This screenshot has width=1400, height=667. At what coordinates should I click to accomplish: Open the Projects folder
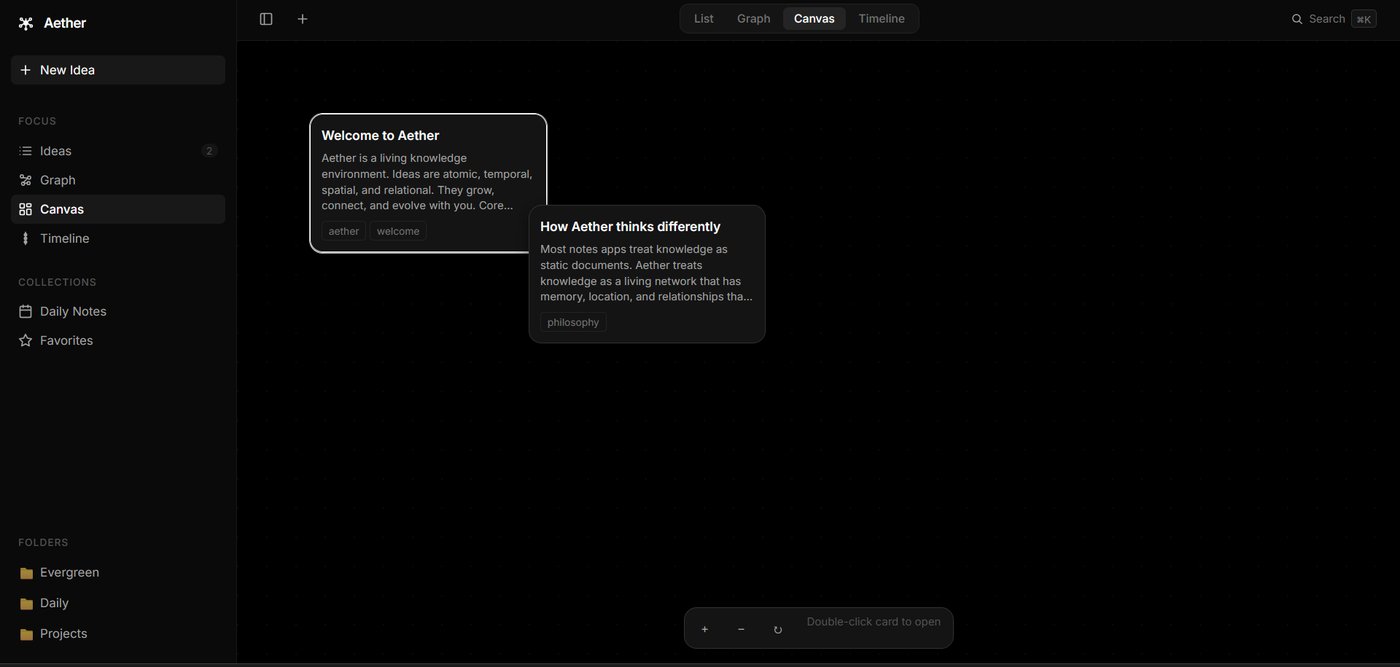[x=118, y=634]
